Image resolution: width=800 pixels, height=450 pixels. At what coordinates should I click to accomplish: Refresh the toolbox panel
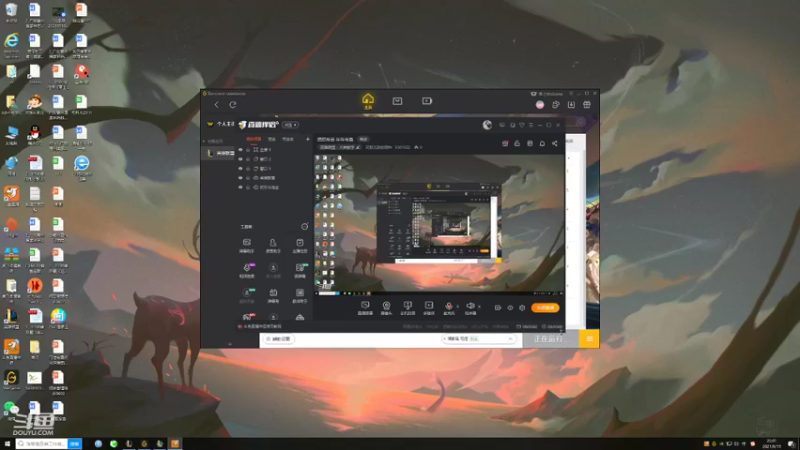305,227
